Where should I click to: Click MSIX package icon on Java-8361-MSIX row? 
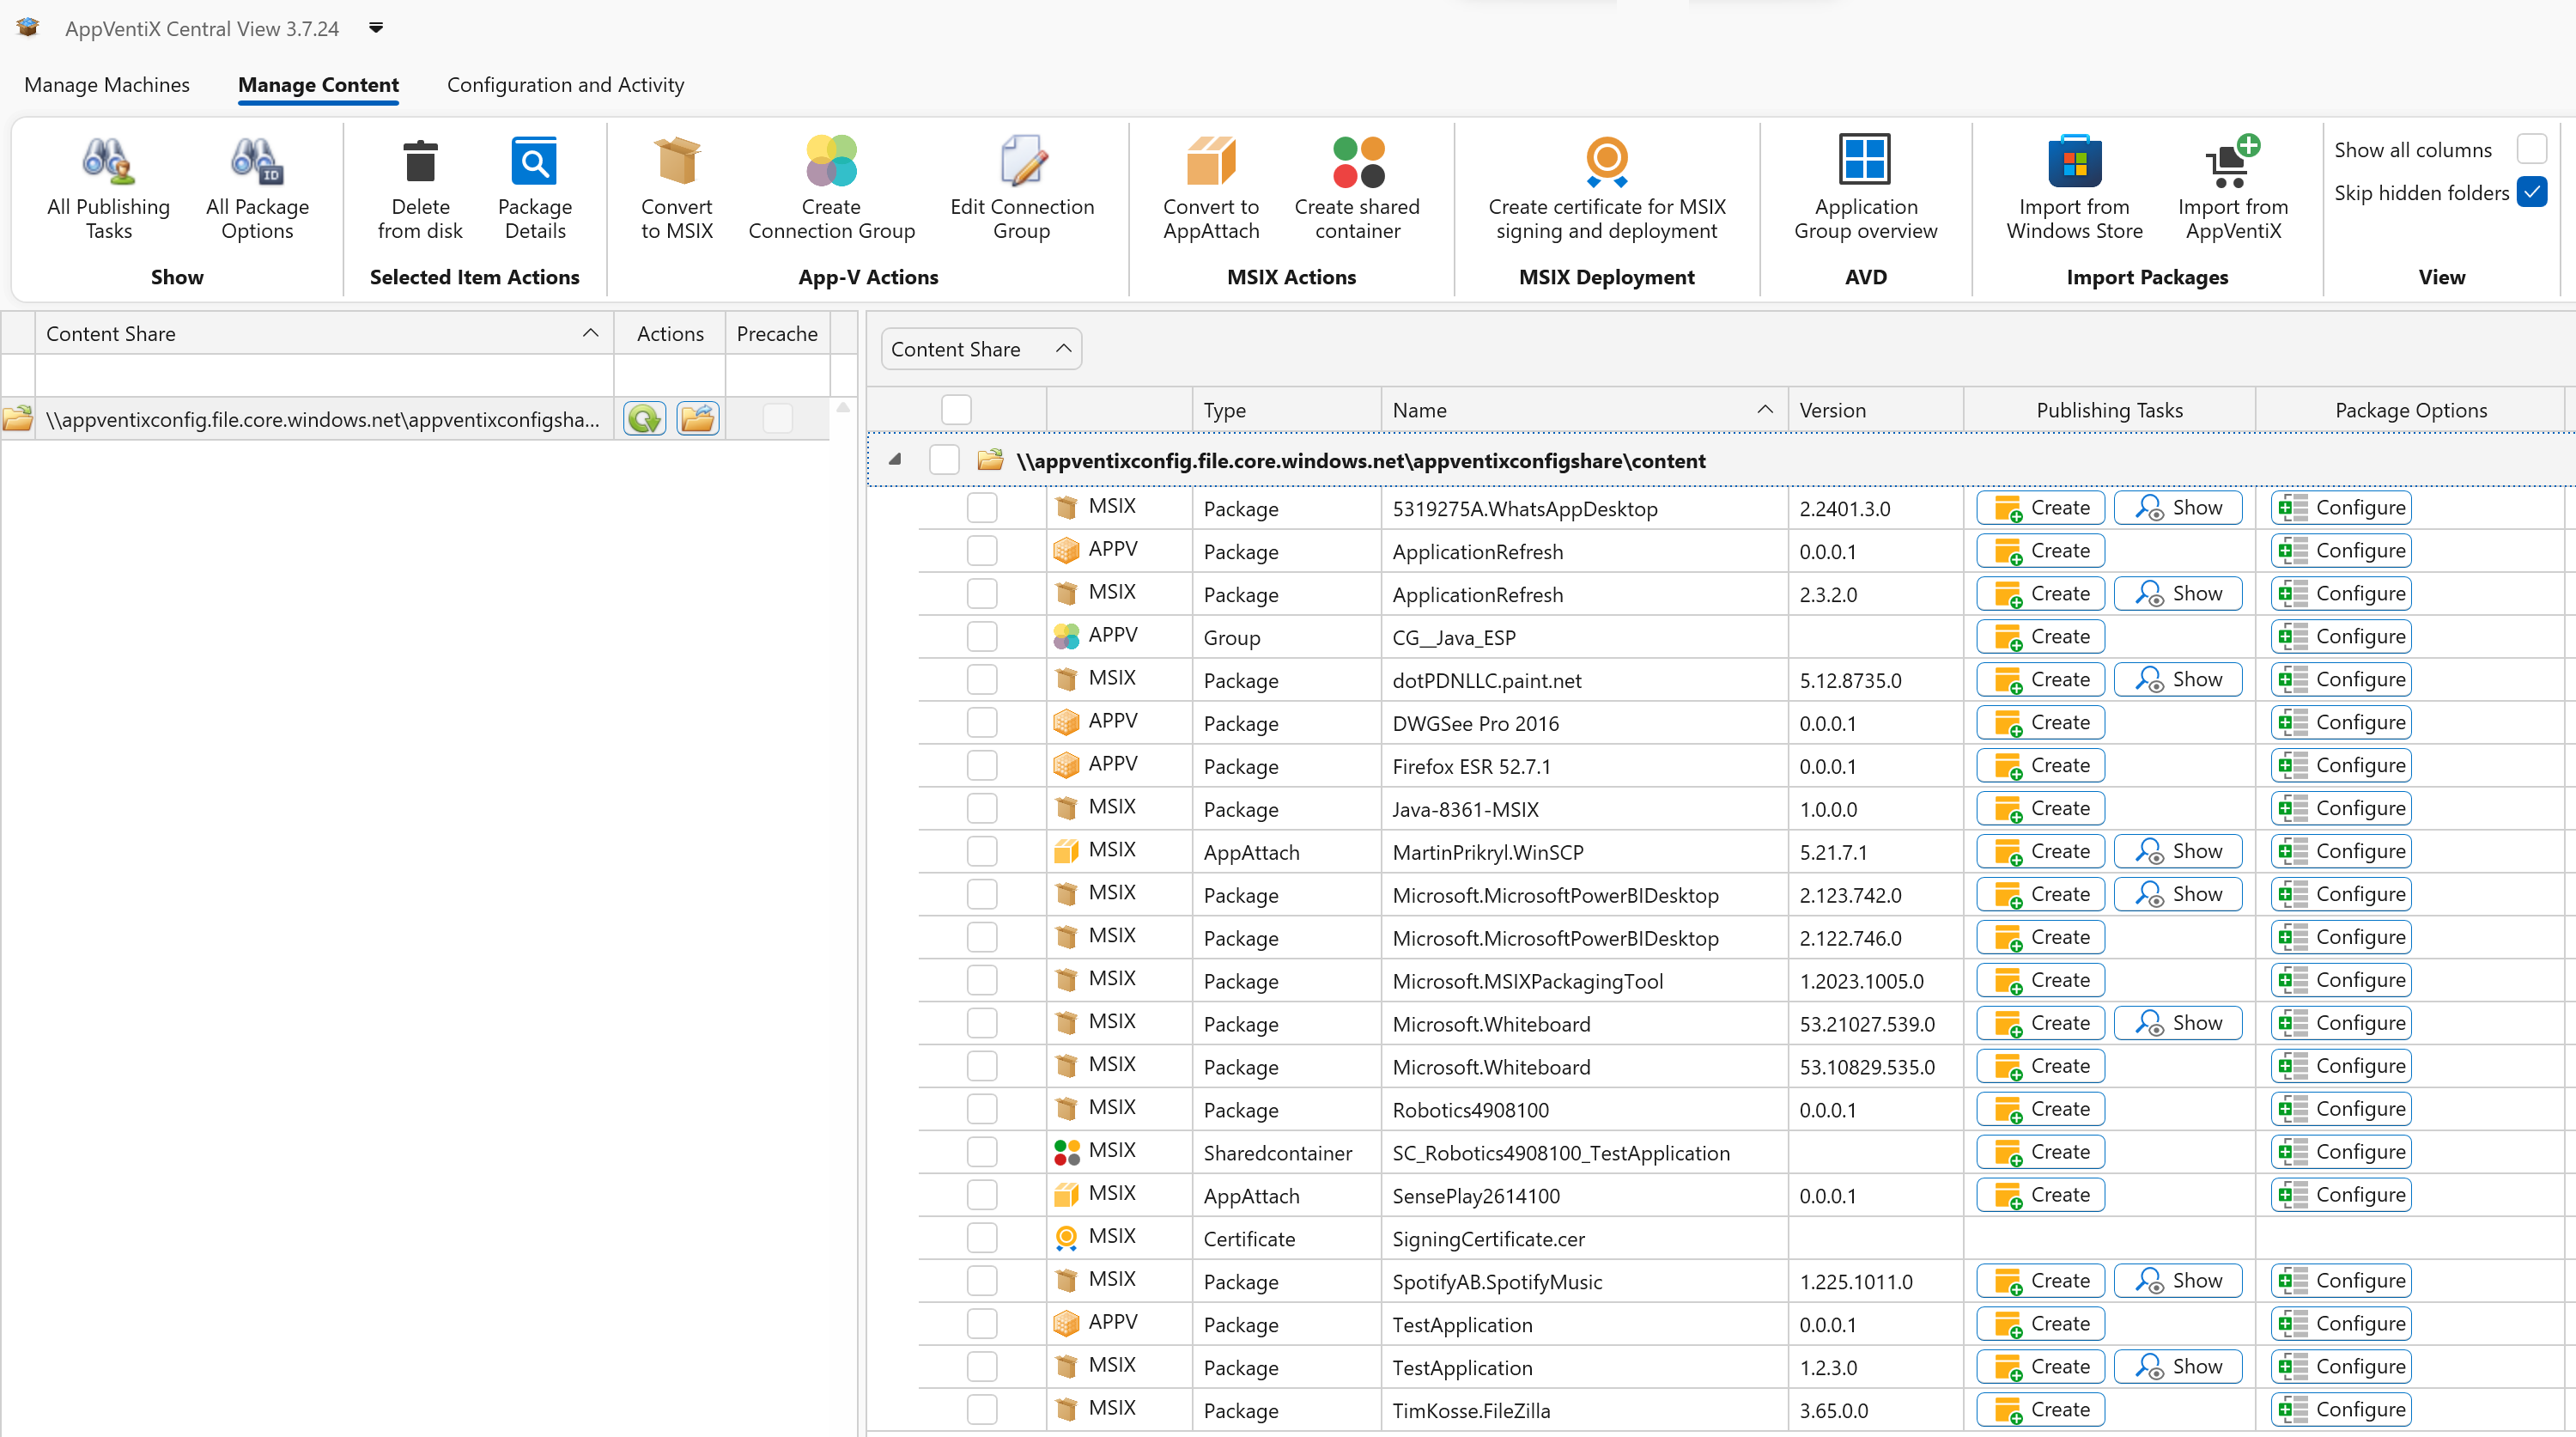point(1066,808)
